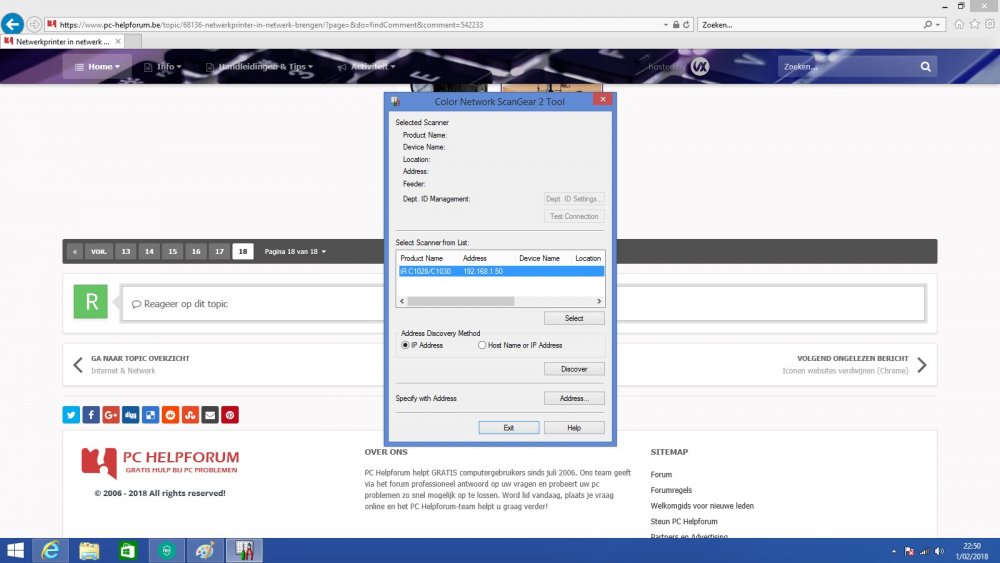Screen dimensions: 1000x563
Task: Open the Paint app in taskbar
Action: (x=205, y=550)
